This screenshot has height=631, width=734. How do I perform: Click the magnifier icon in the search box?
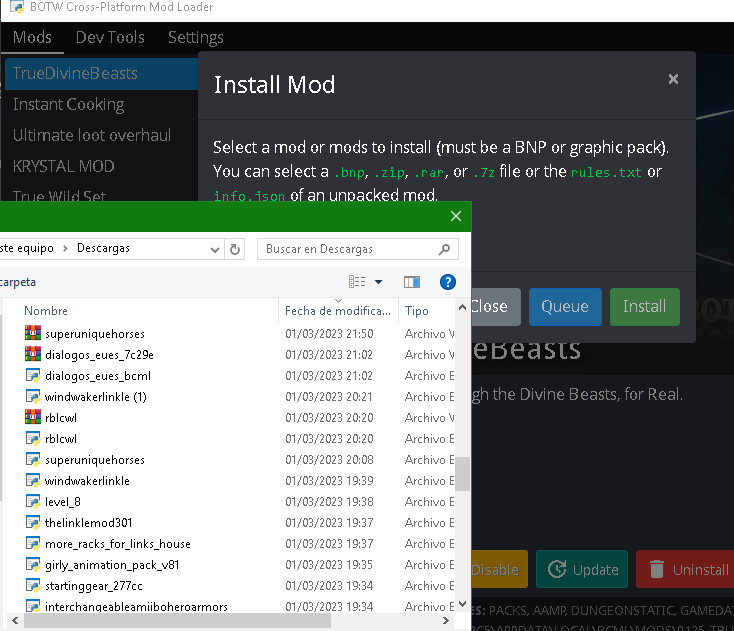click(445, 249)
